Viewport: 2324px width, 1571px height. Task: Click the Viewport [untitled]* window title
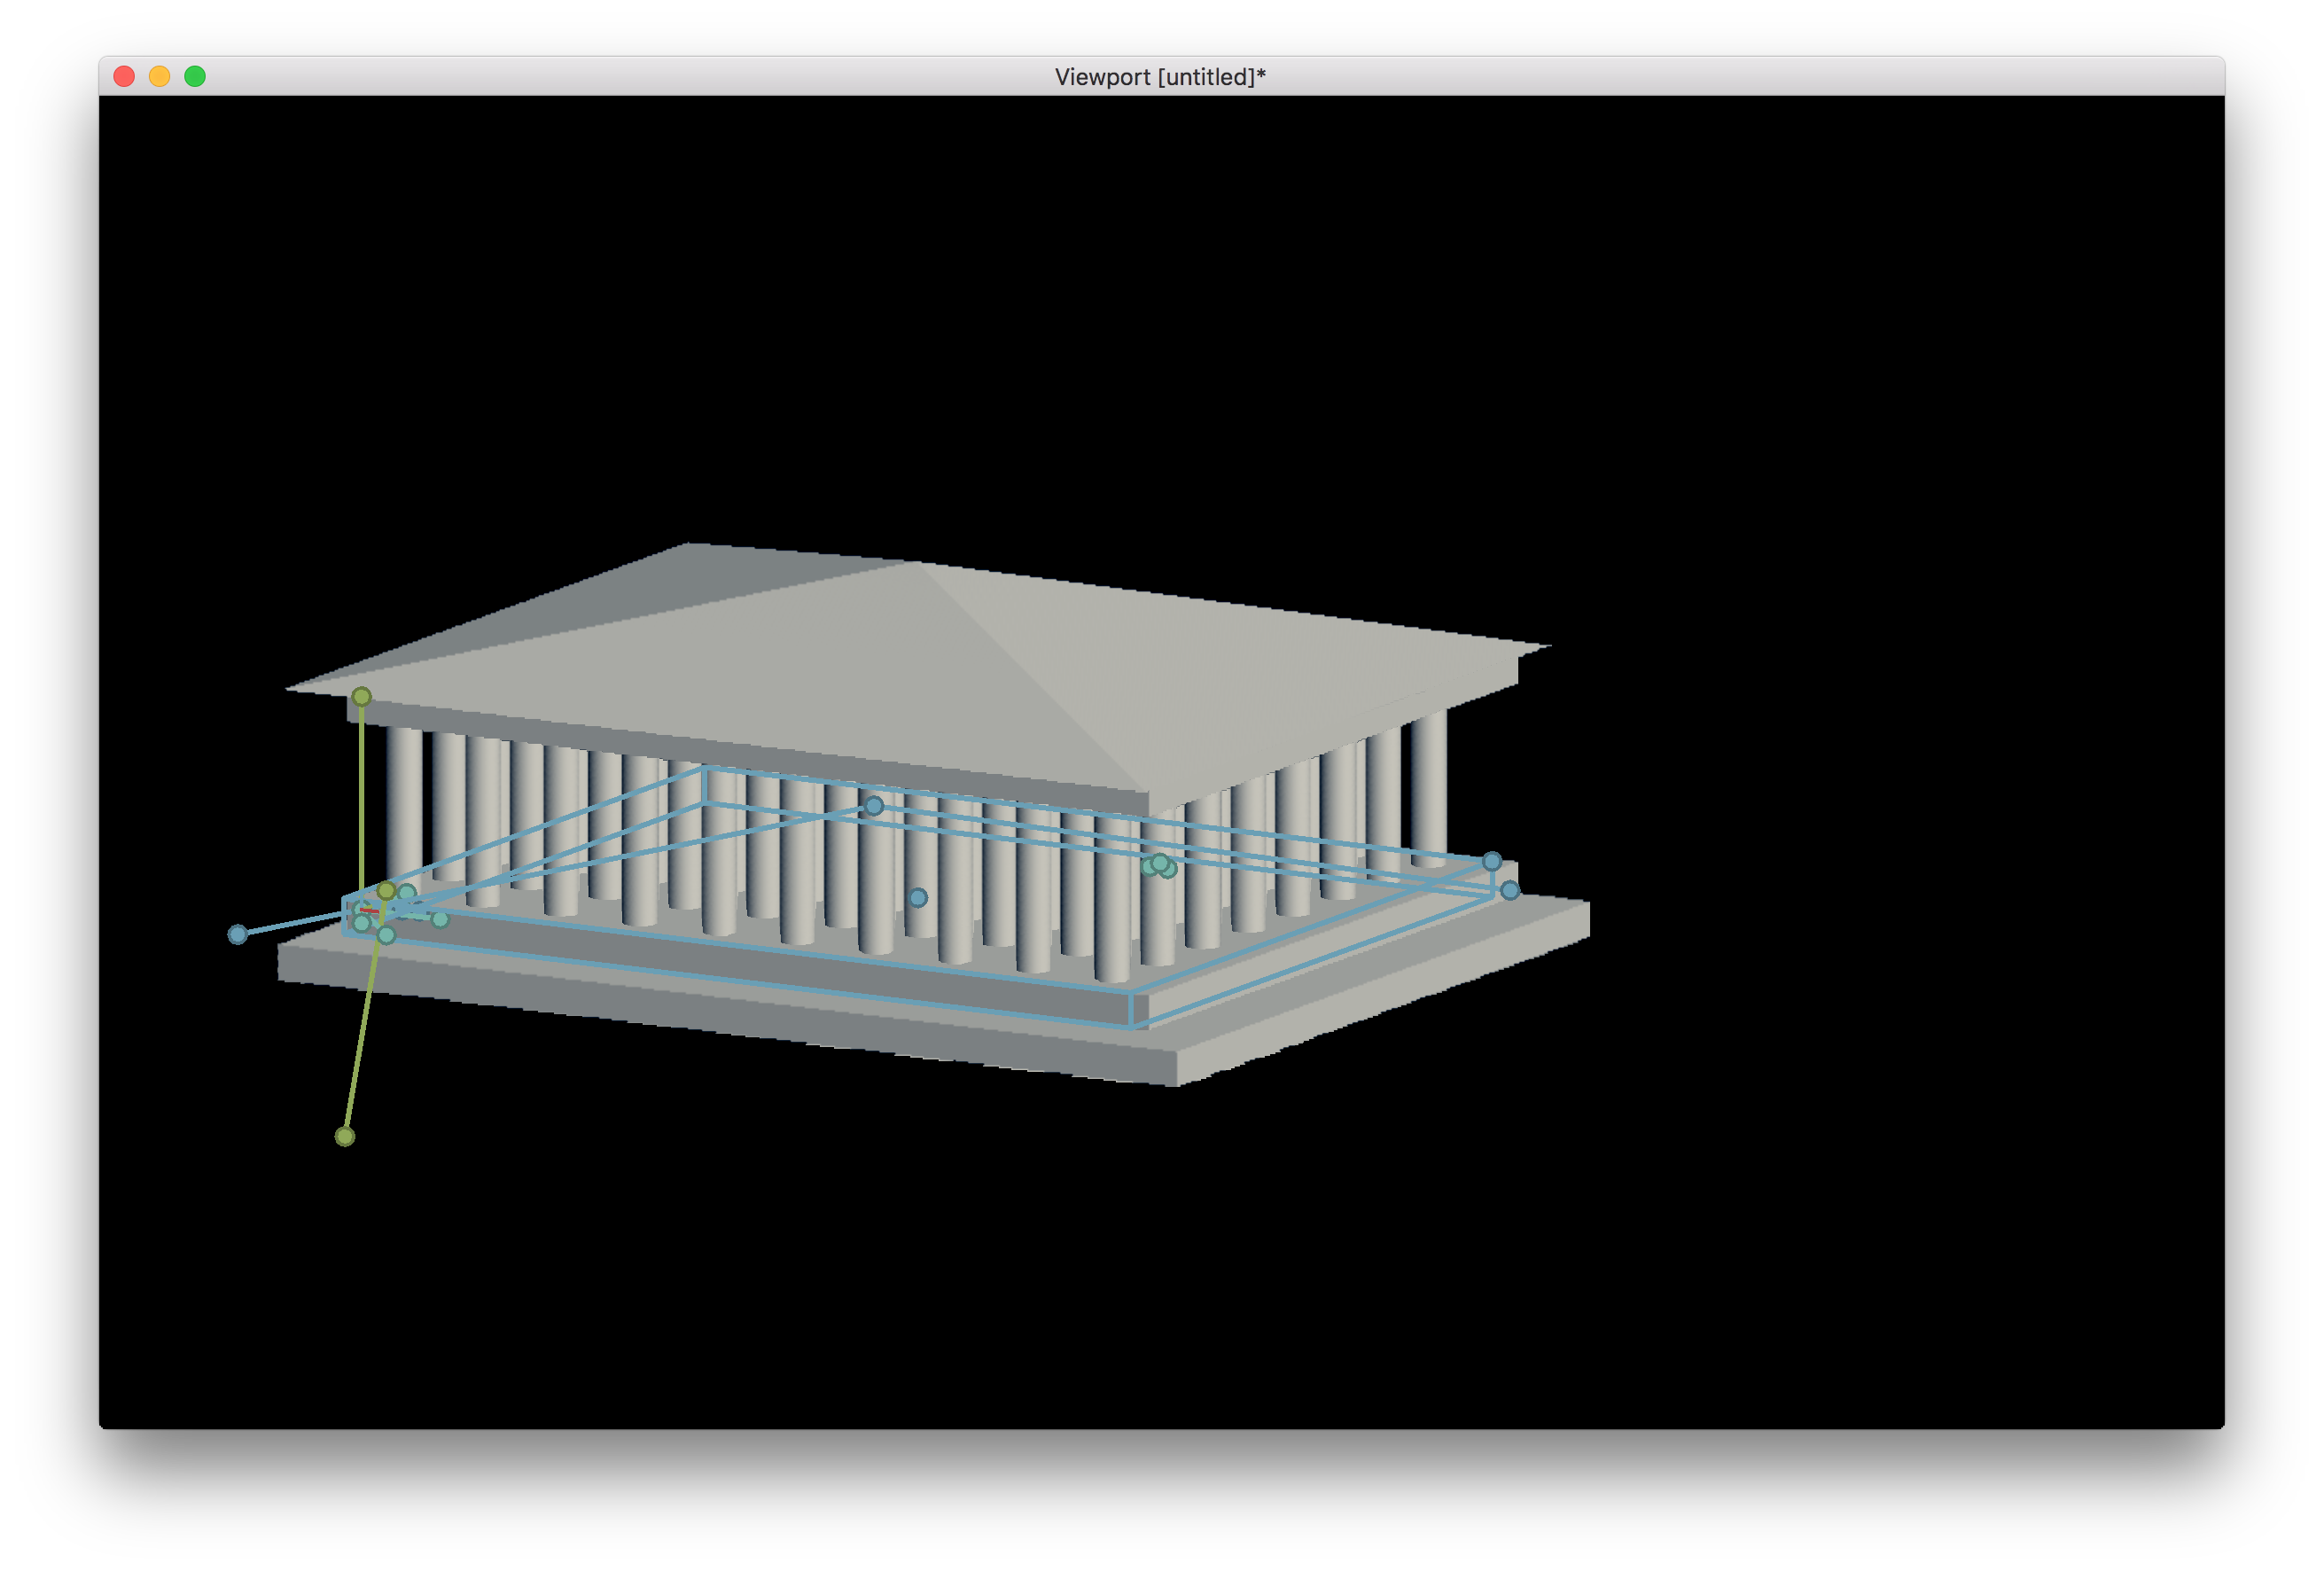coord(1160,77)
